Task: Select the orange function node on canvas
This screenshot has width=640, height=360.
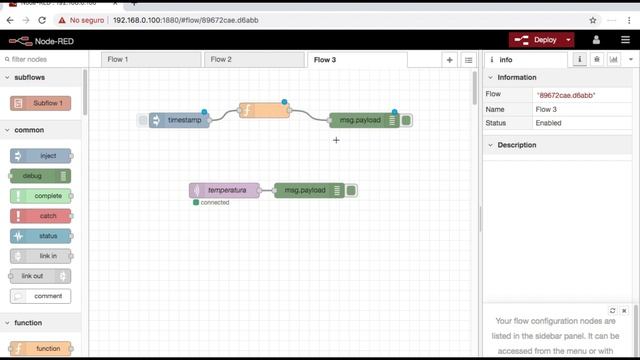Action: tap(264, 110)
